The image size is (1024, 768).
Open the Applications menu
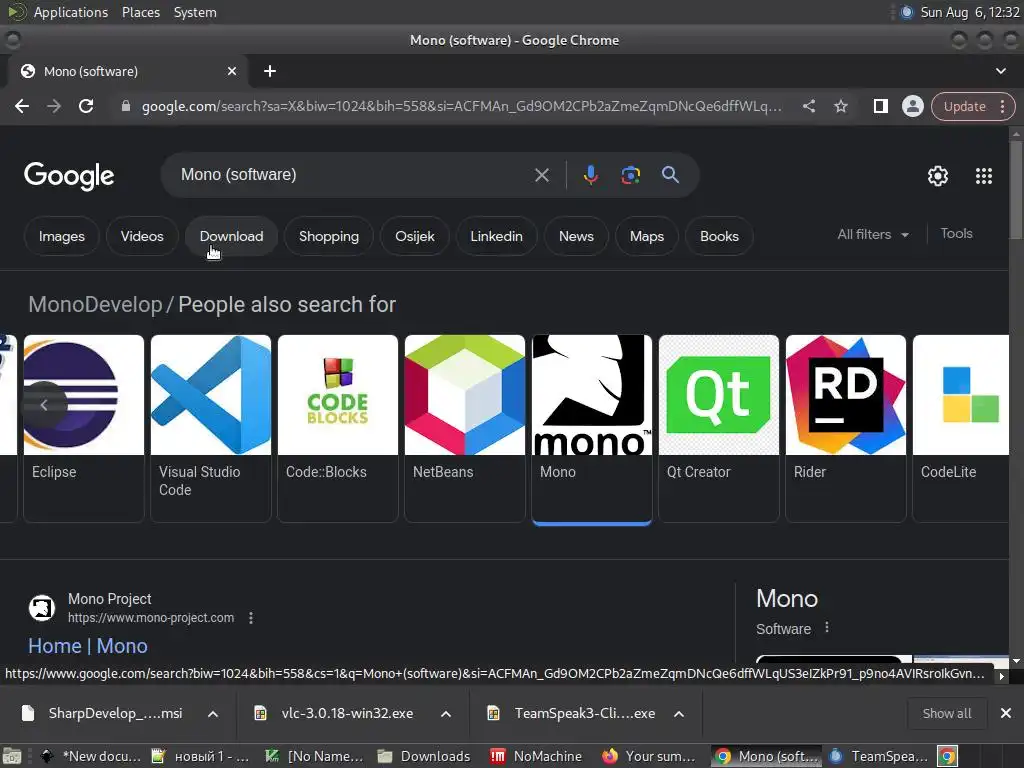[x=71, y=12]
